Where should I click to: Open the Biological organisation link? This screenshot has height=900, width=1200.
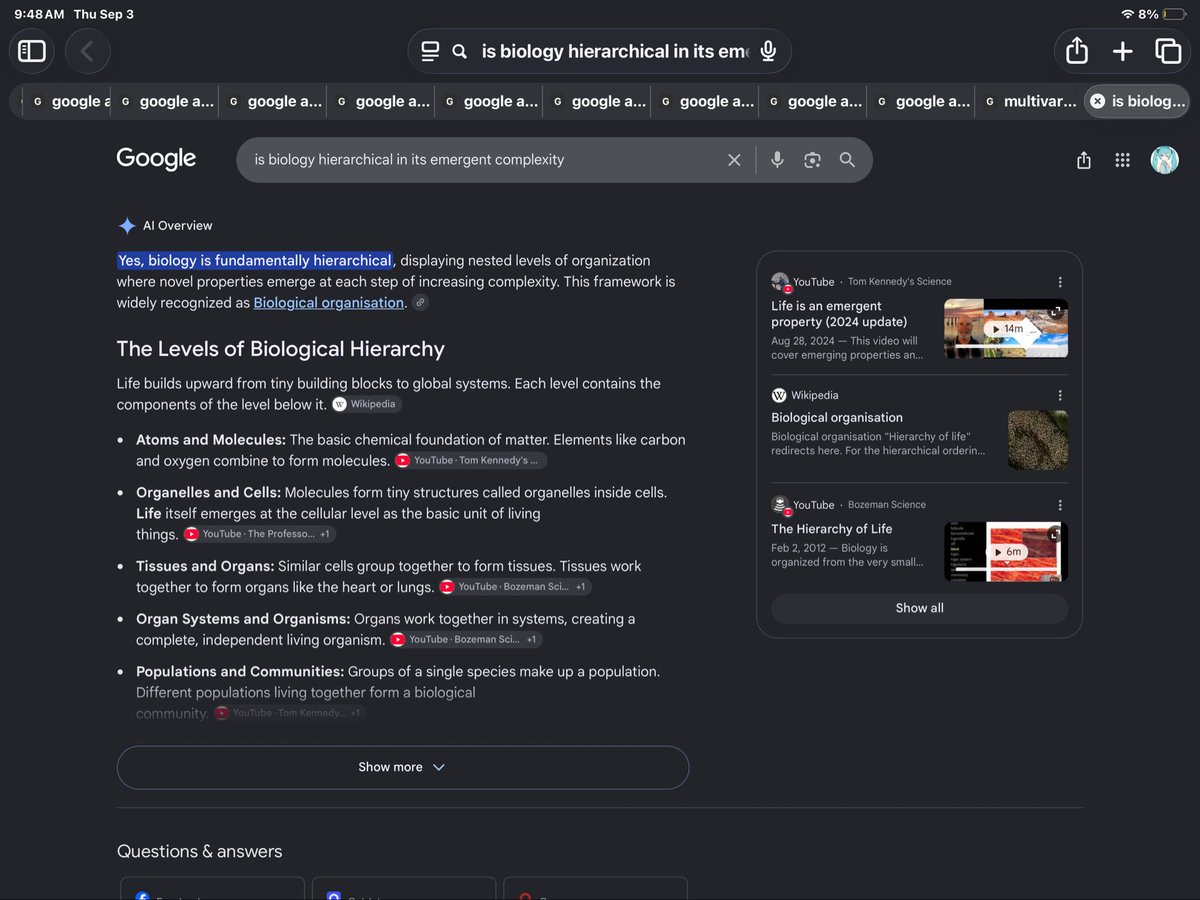328,303
